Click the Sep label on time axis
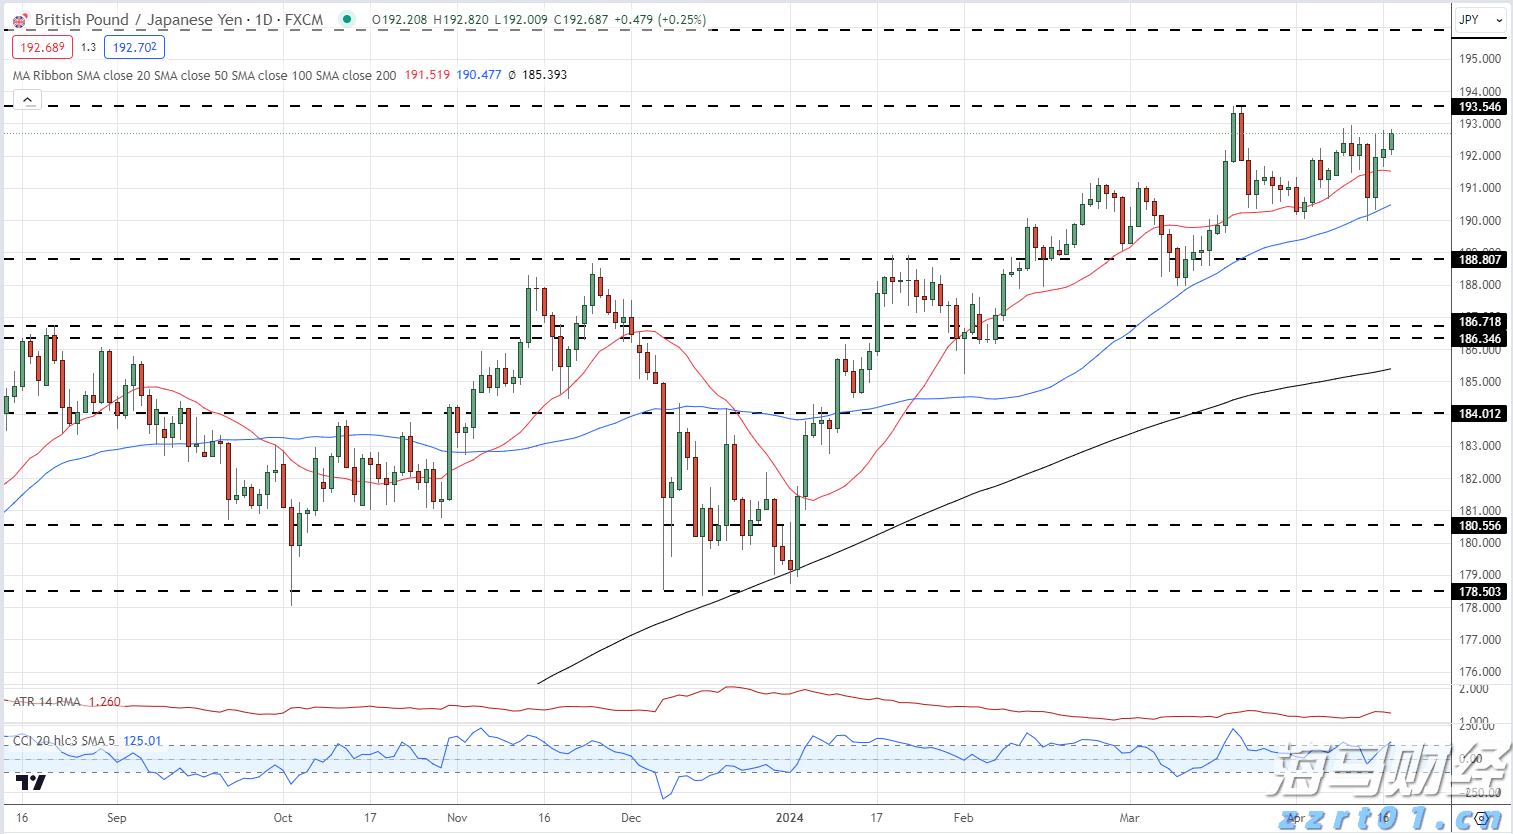This screenshot has width=1513, height=834. tap(117, 818)
